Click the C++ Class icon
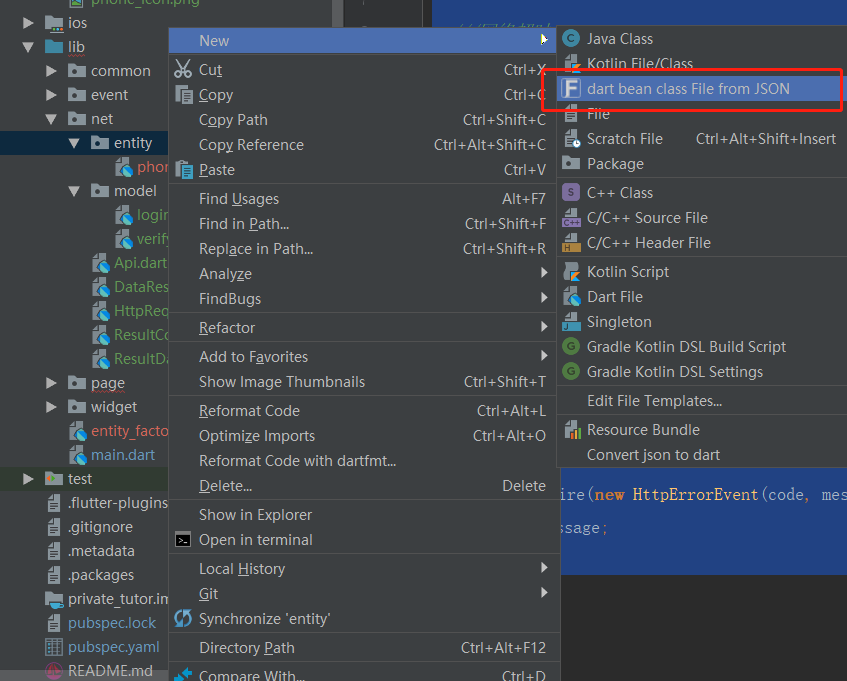Screen dimensions: 847x681 (571, 192)
